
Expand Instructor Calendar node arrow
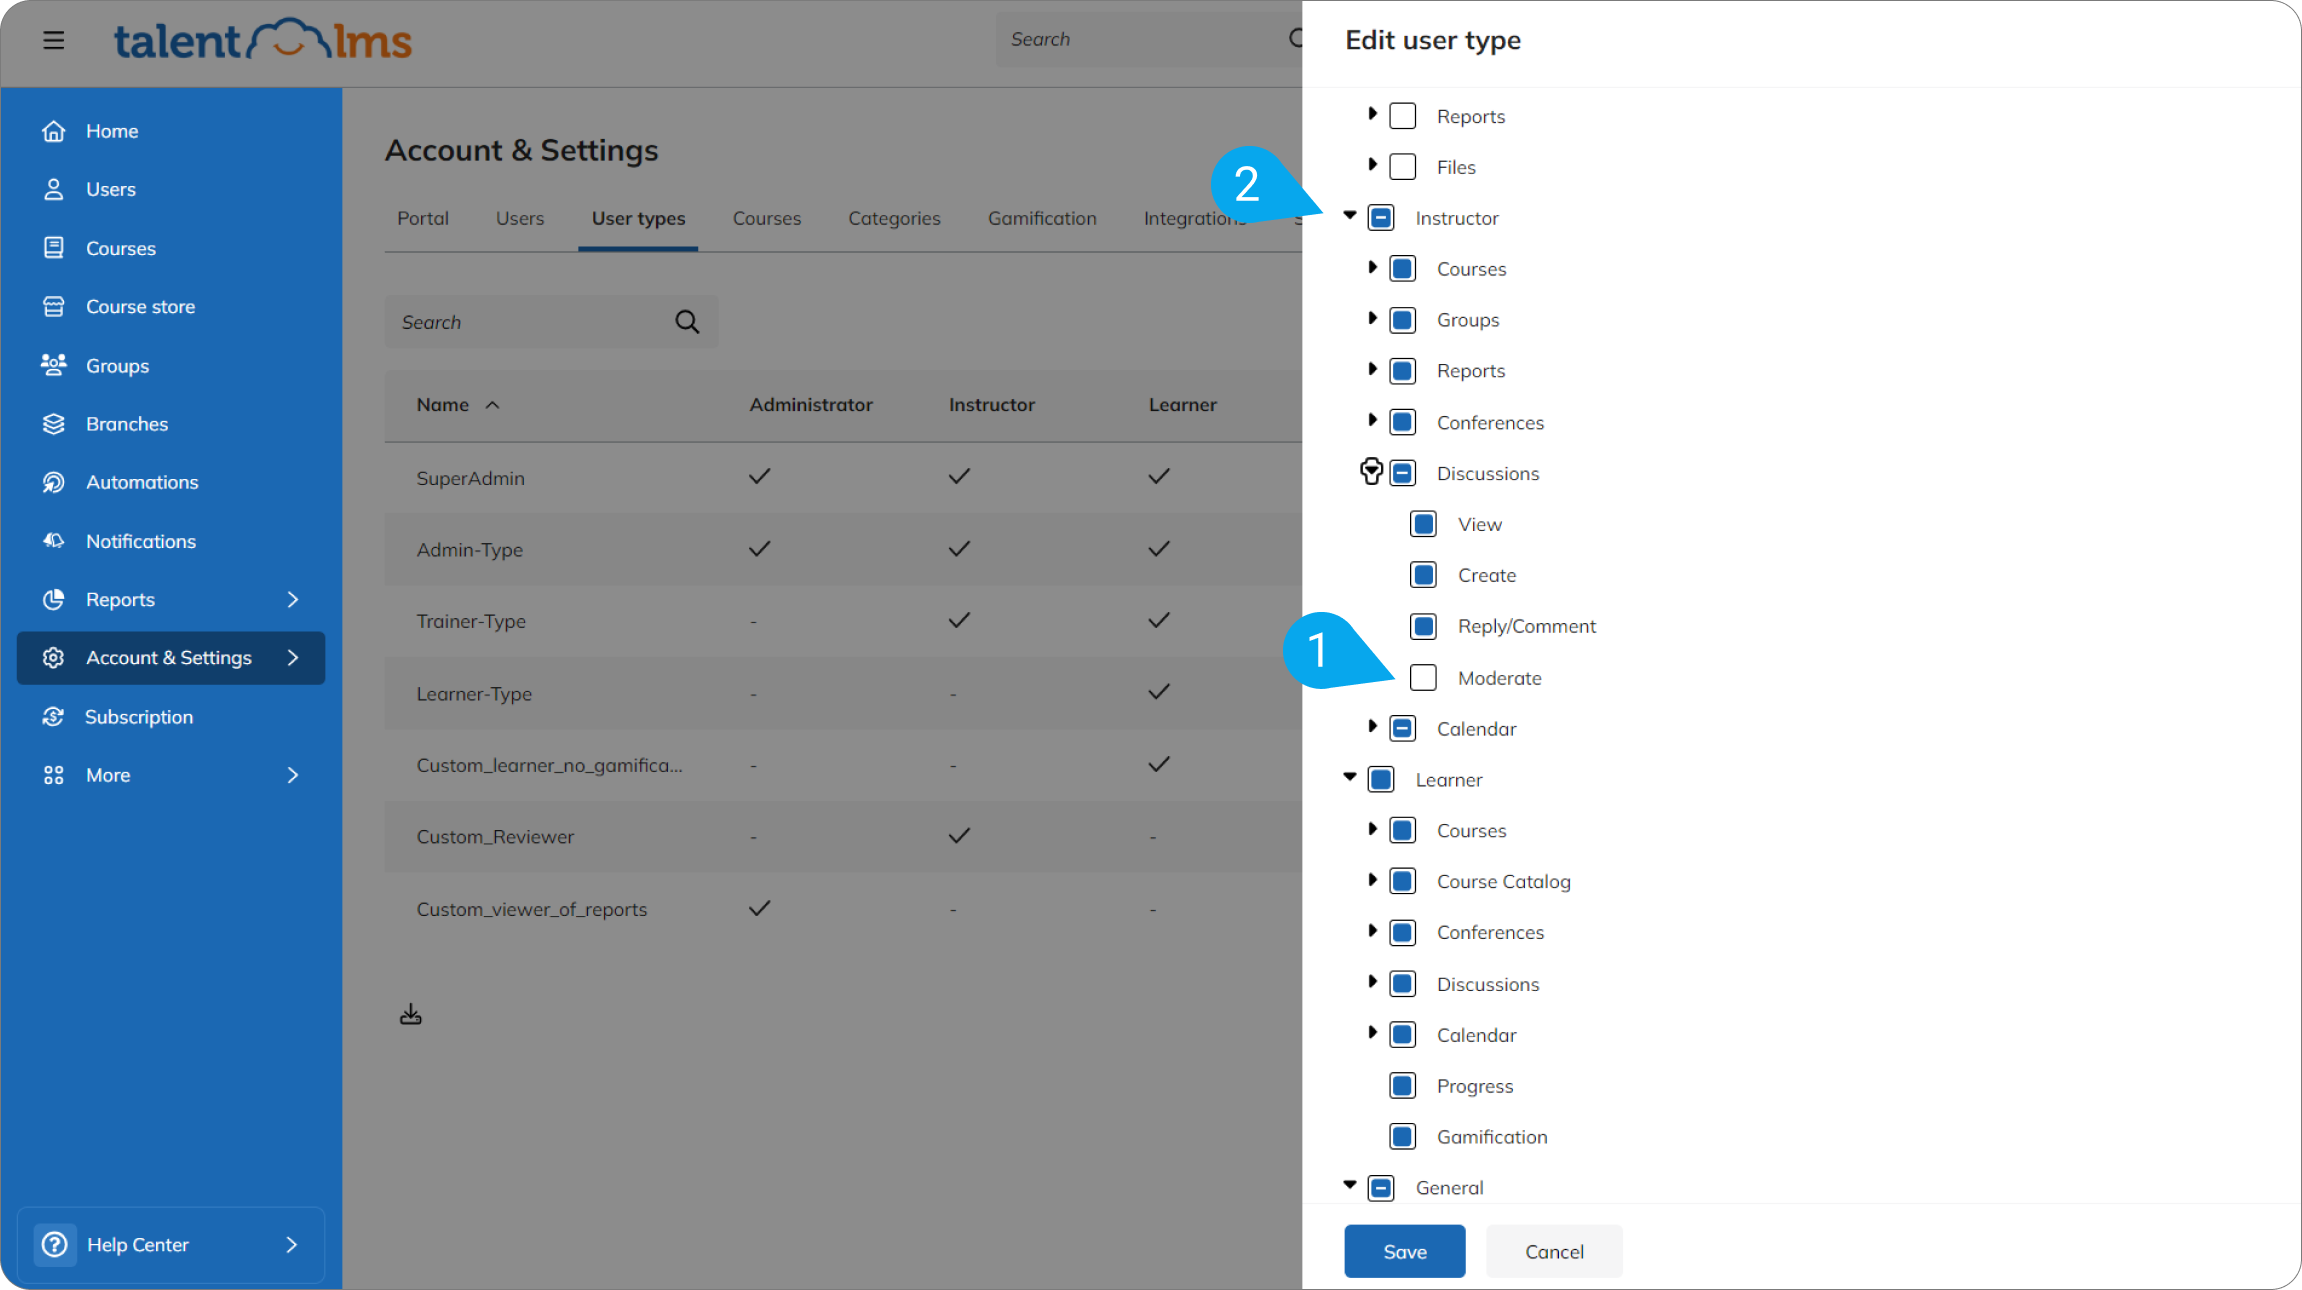(x=1372, y=727)
